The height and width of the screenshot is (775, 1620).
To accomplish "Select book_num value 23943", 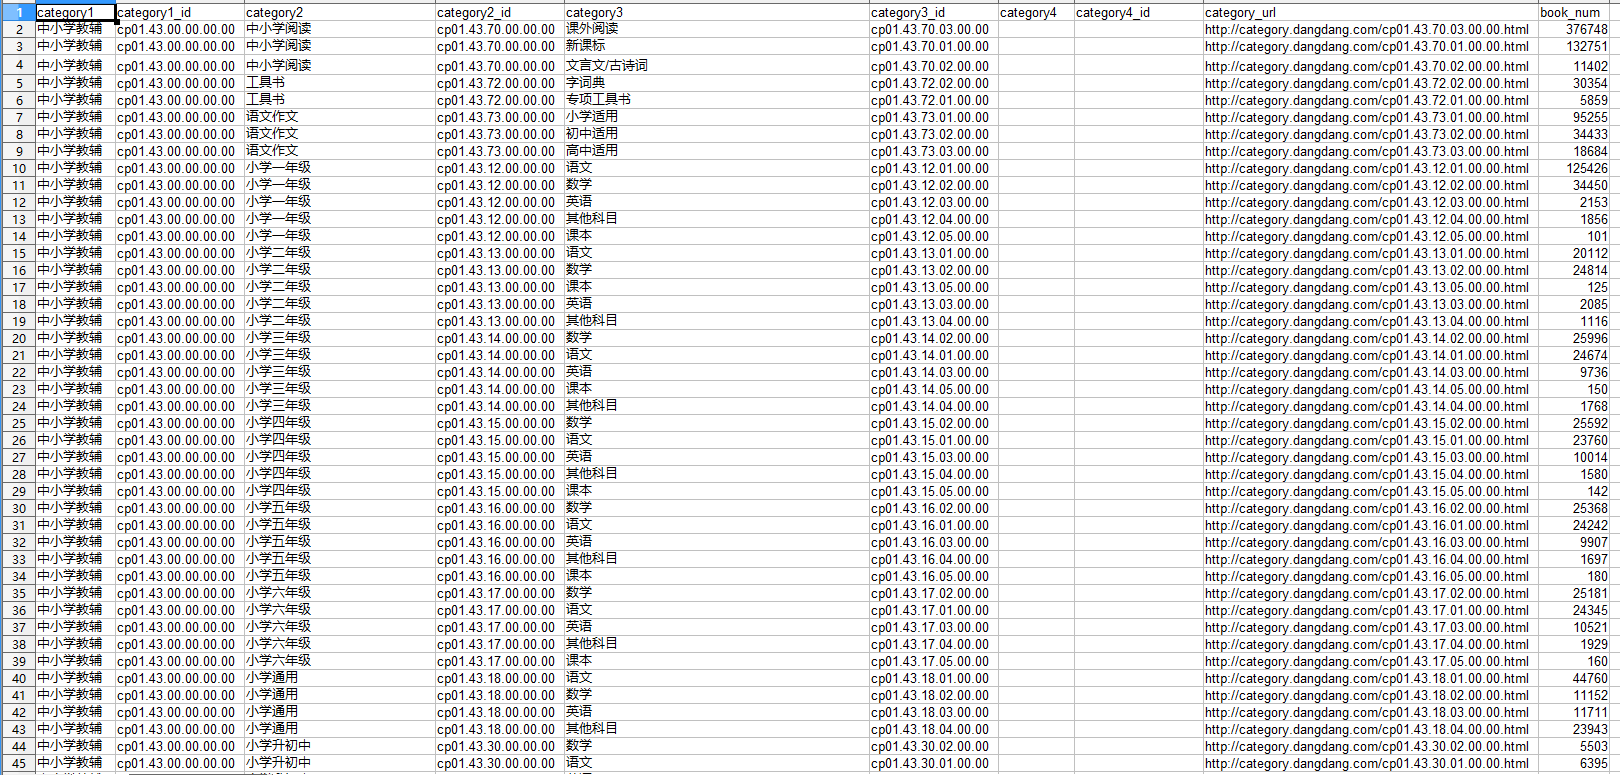I will (1575, 729).
